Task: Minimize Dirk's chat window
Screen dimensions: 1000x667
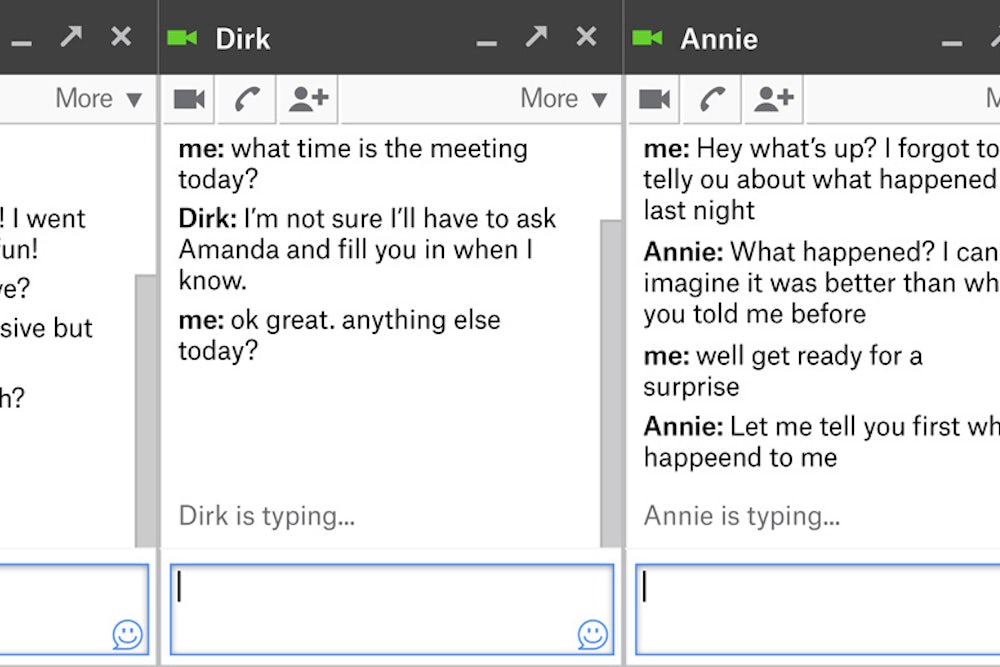Action: 487,42
